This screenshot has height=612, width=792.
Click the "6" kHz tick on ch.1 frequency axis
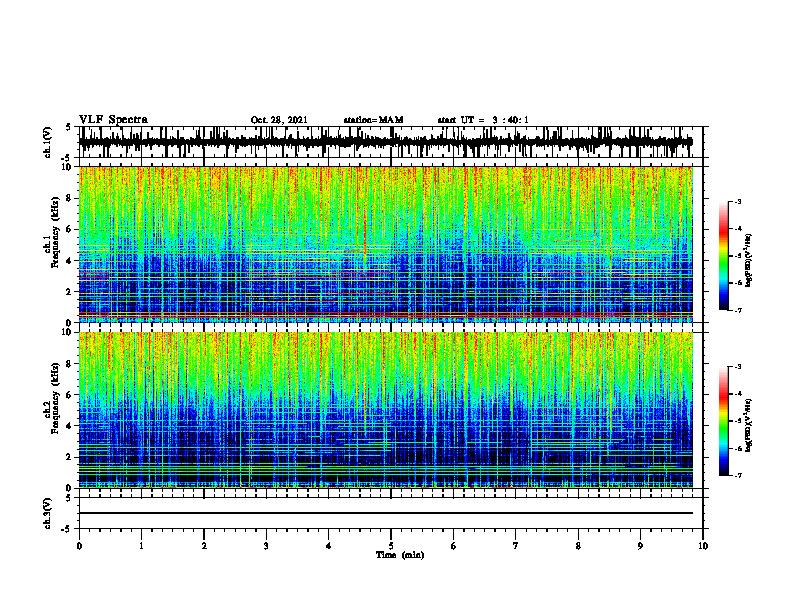(70, 229)
